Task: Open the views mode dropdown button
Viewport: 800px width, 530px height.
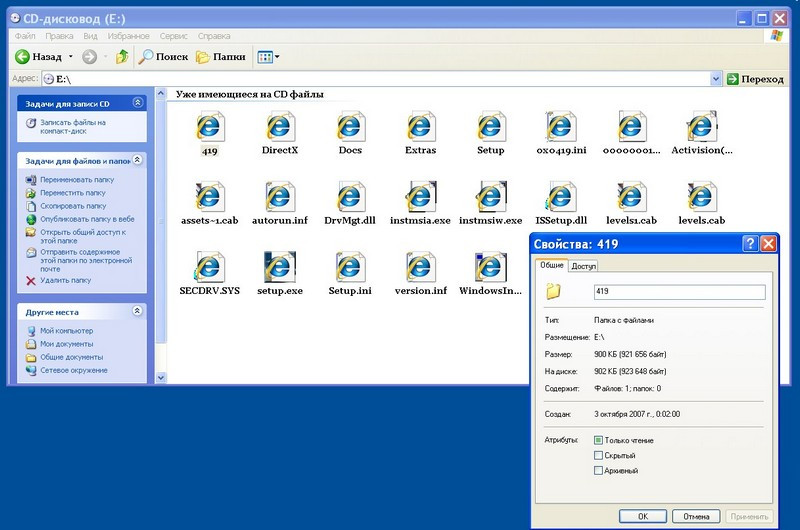Action: (x=268, y=57)
